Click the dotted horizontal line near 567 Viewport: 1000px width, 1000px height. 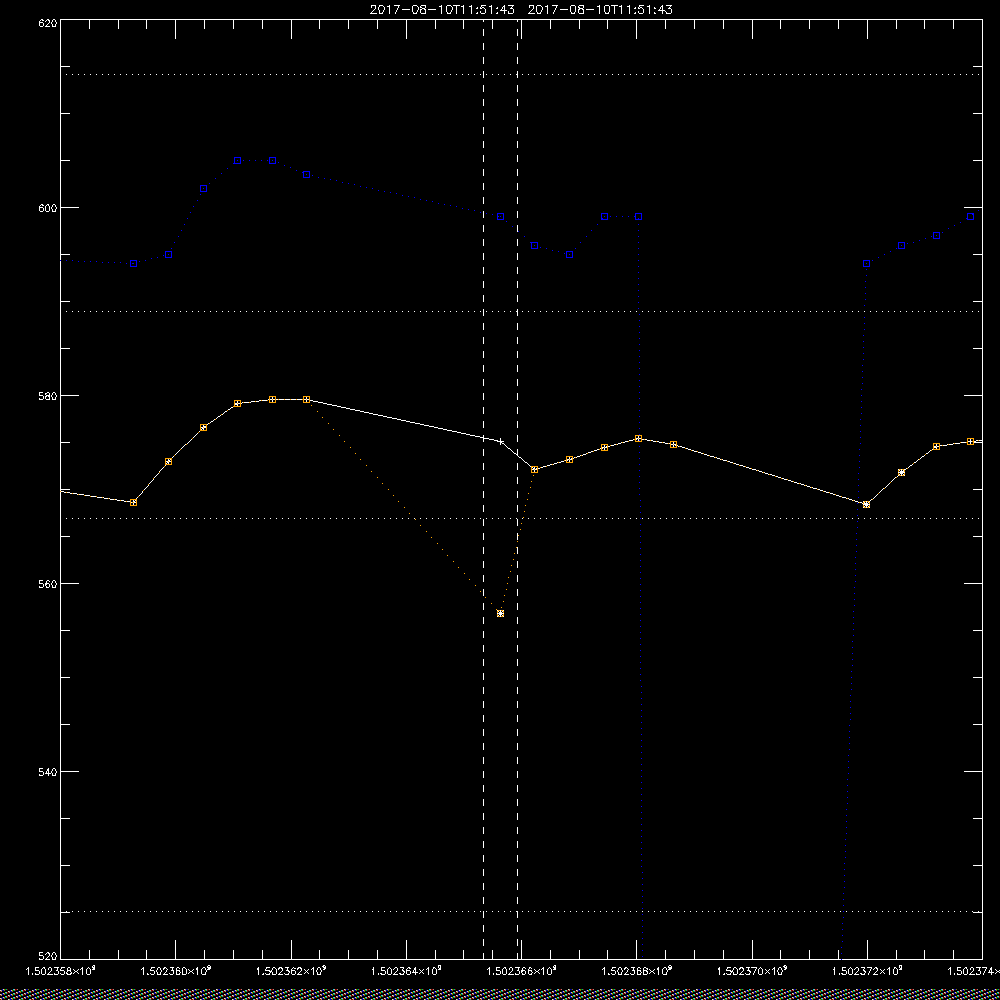point(521,518)
